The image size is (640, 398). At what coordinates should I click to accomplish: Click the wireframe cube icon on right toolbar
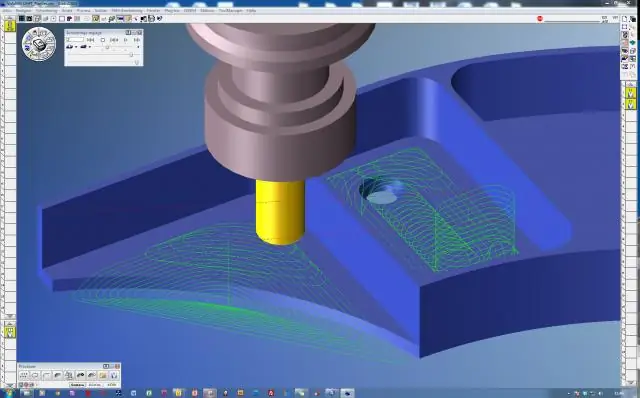point(633,51)
